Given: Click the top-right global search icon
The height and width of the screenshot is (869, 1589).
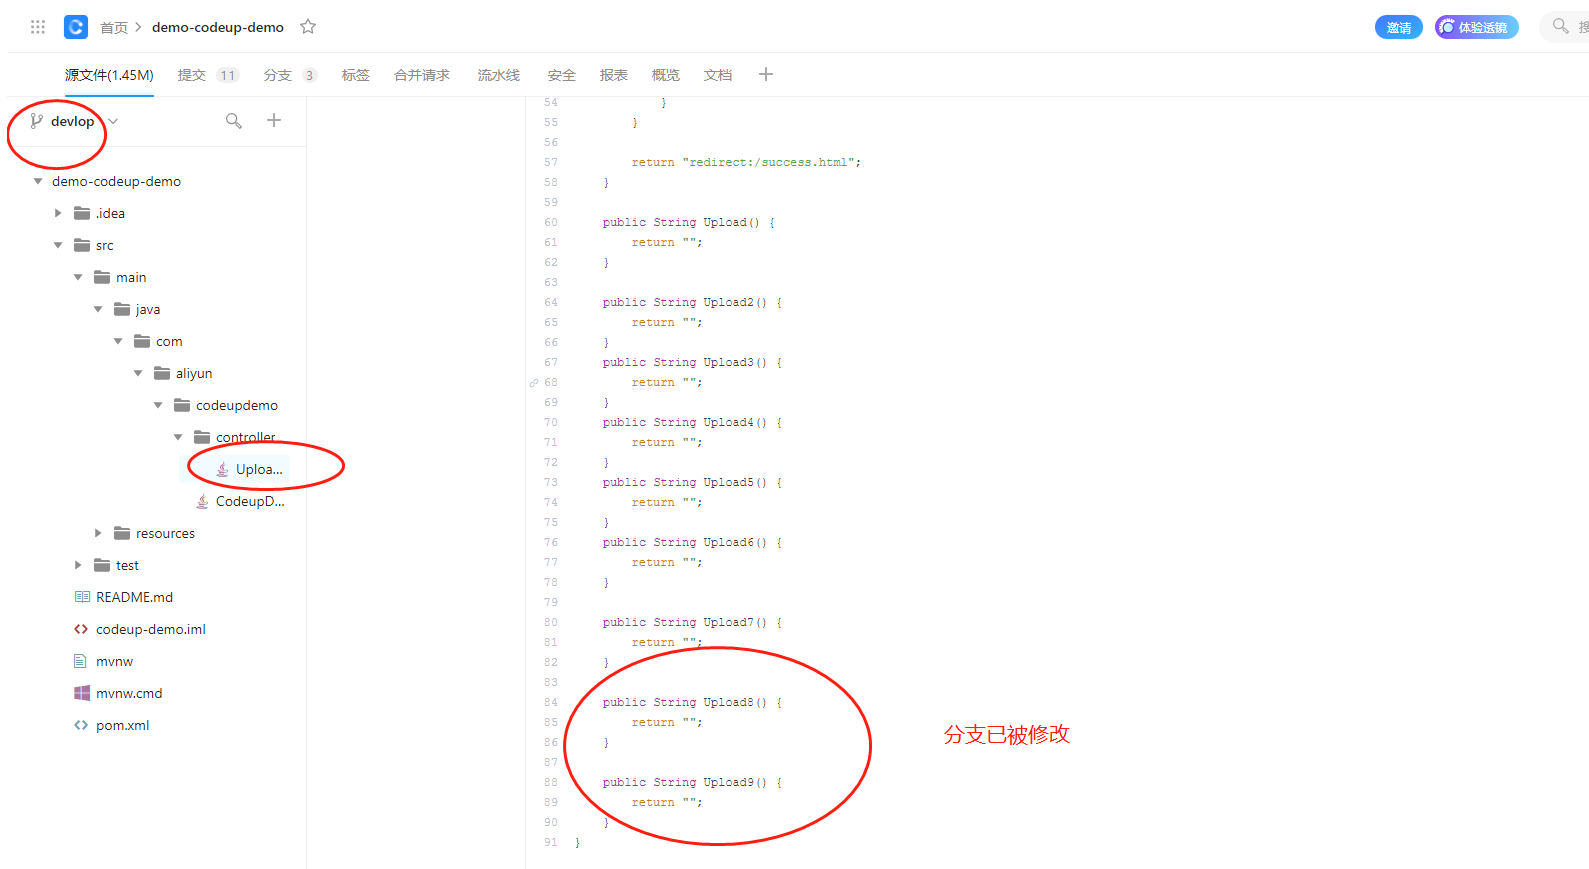Looking at the screenshot, I should [1560, 26].
